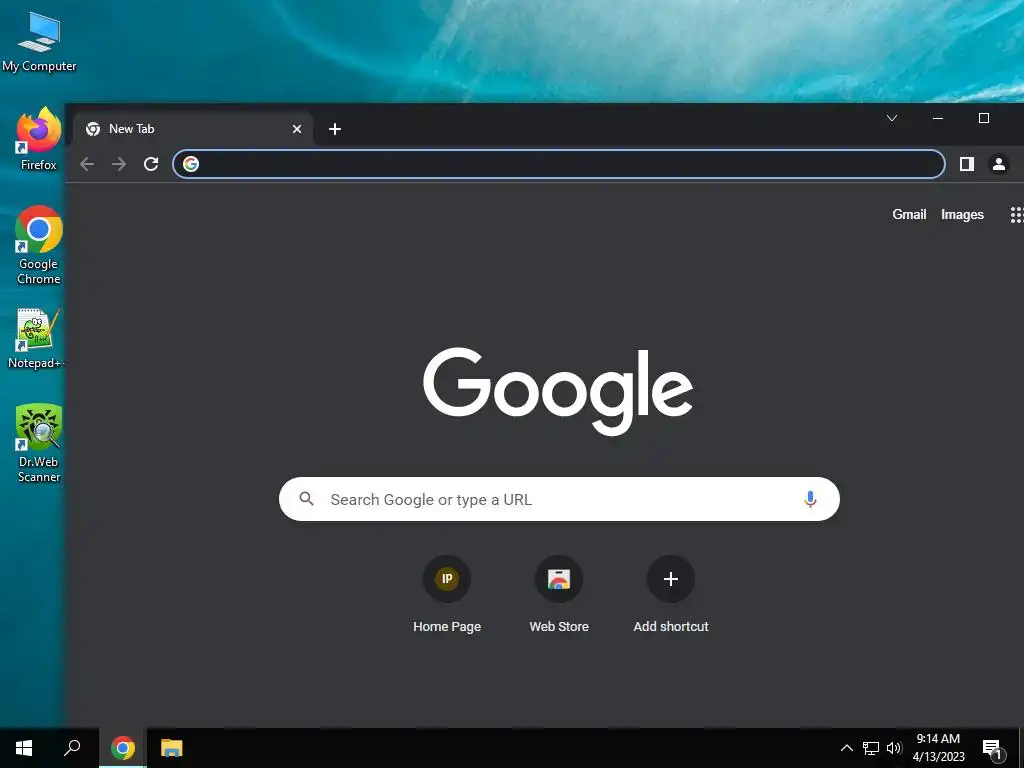The height and width of the screenshot is (768, 1024).
Task: Open the Images link
Action: [962, 214]
